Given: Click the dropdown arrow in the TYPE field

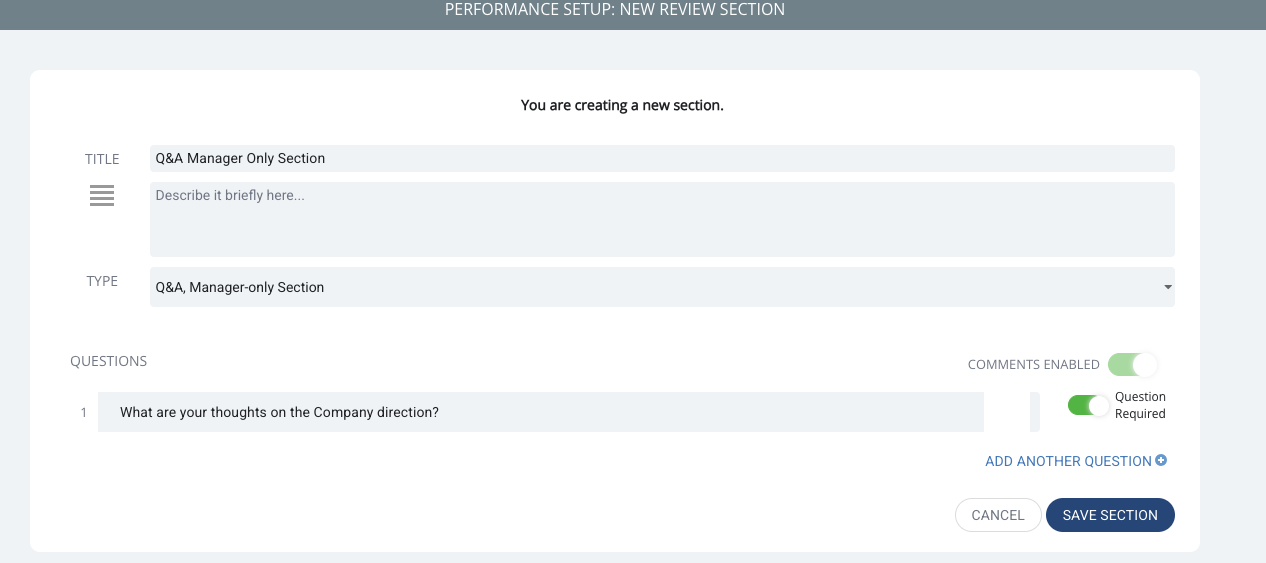Looking at the screenshot, I should (x=1167, y=288).
